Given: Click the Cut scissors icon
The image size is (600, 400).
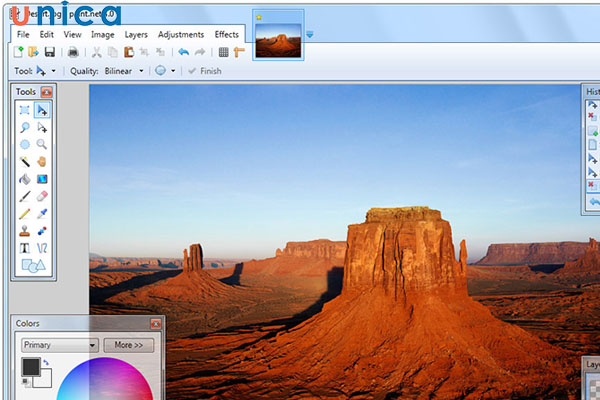Looking at the screenshot, I should point(96,52).
